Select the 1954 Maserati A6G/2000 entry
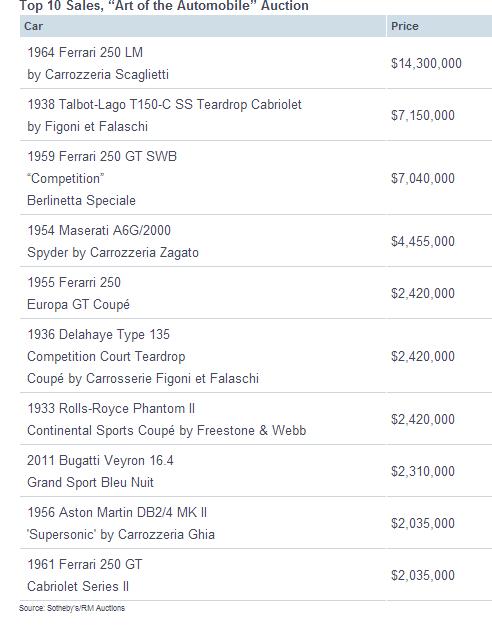Viewport: 492px width, 625px height. 256,241
